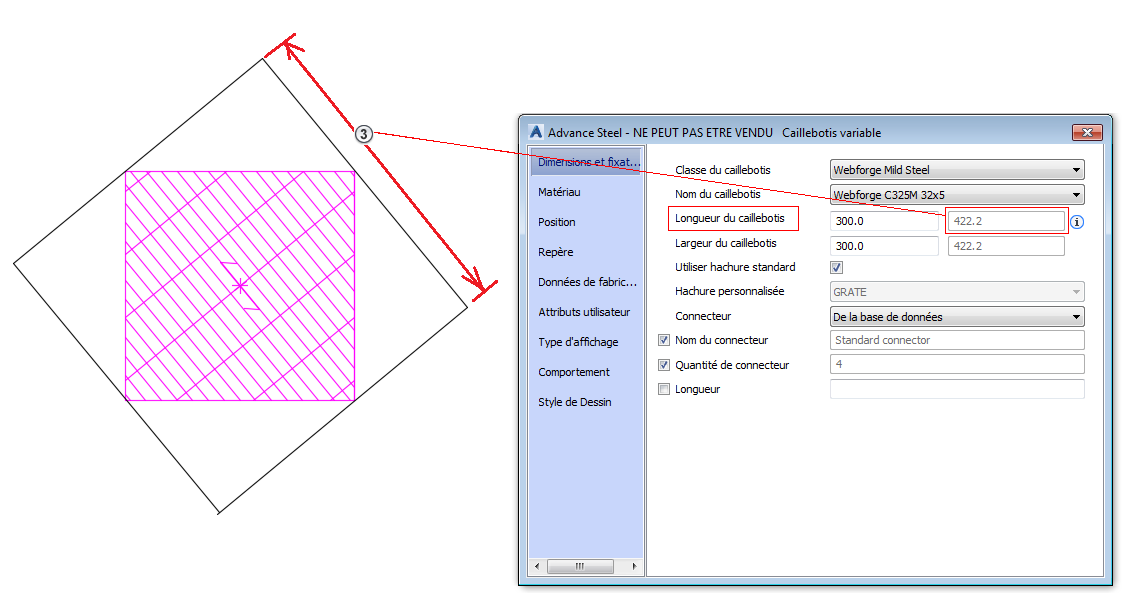Open the Repère tab

[555, 252]
